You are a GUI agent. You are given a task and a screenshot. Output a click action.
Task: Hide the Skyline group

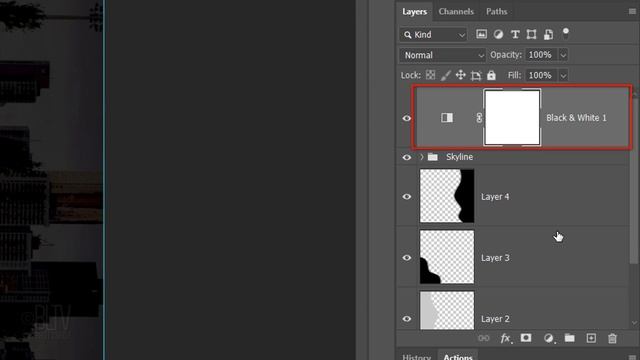tap(407, 157)
